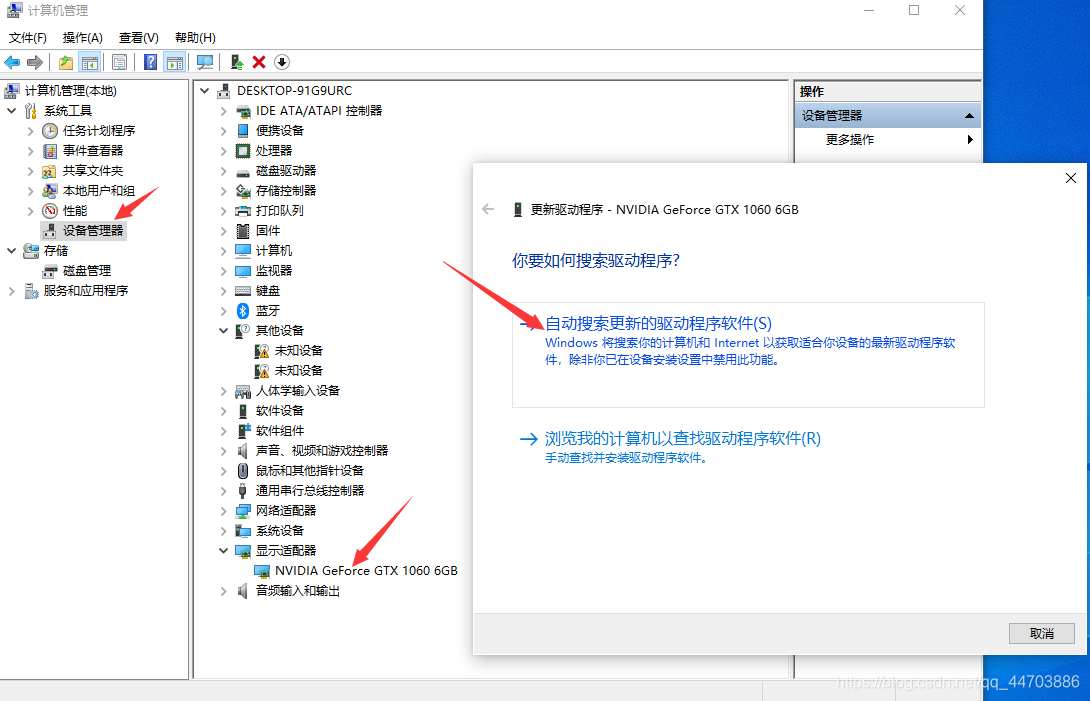Open the 文件(F) menu
This screenshot has width=1090, height=701.
tap(27, 38)
